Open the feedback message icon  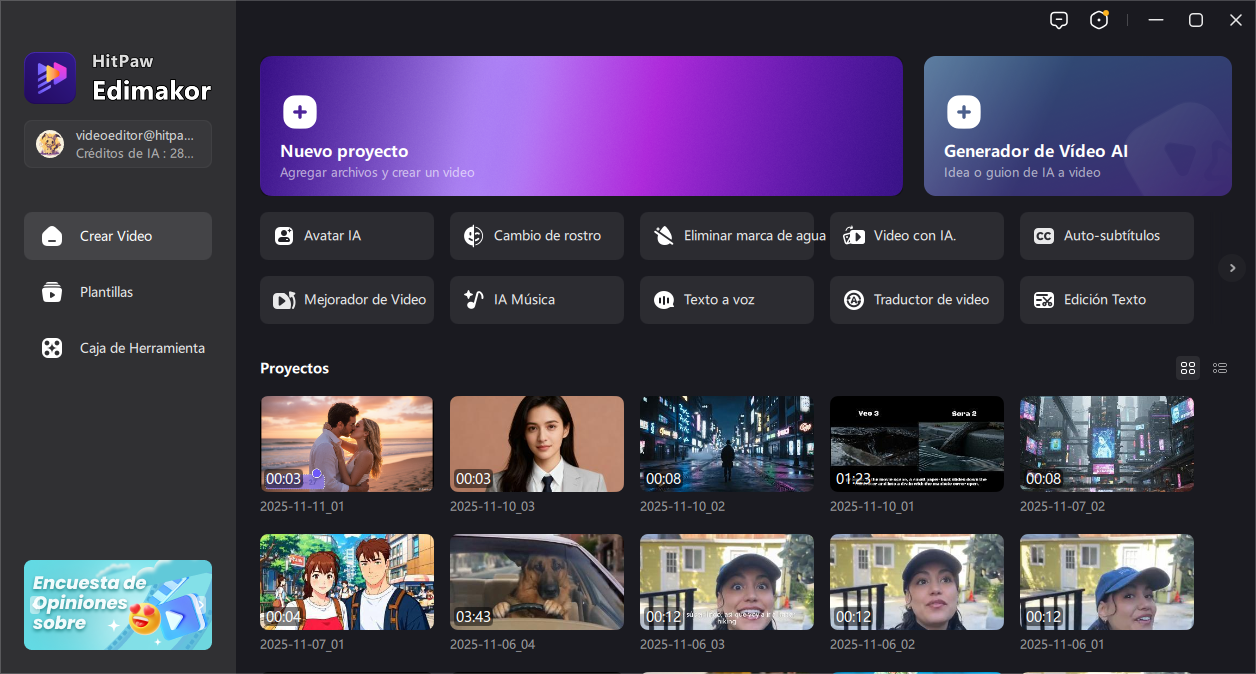(x=1059, y=20)
